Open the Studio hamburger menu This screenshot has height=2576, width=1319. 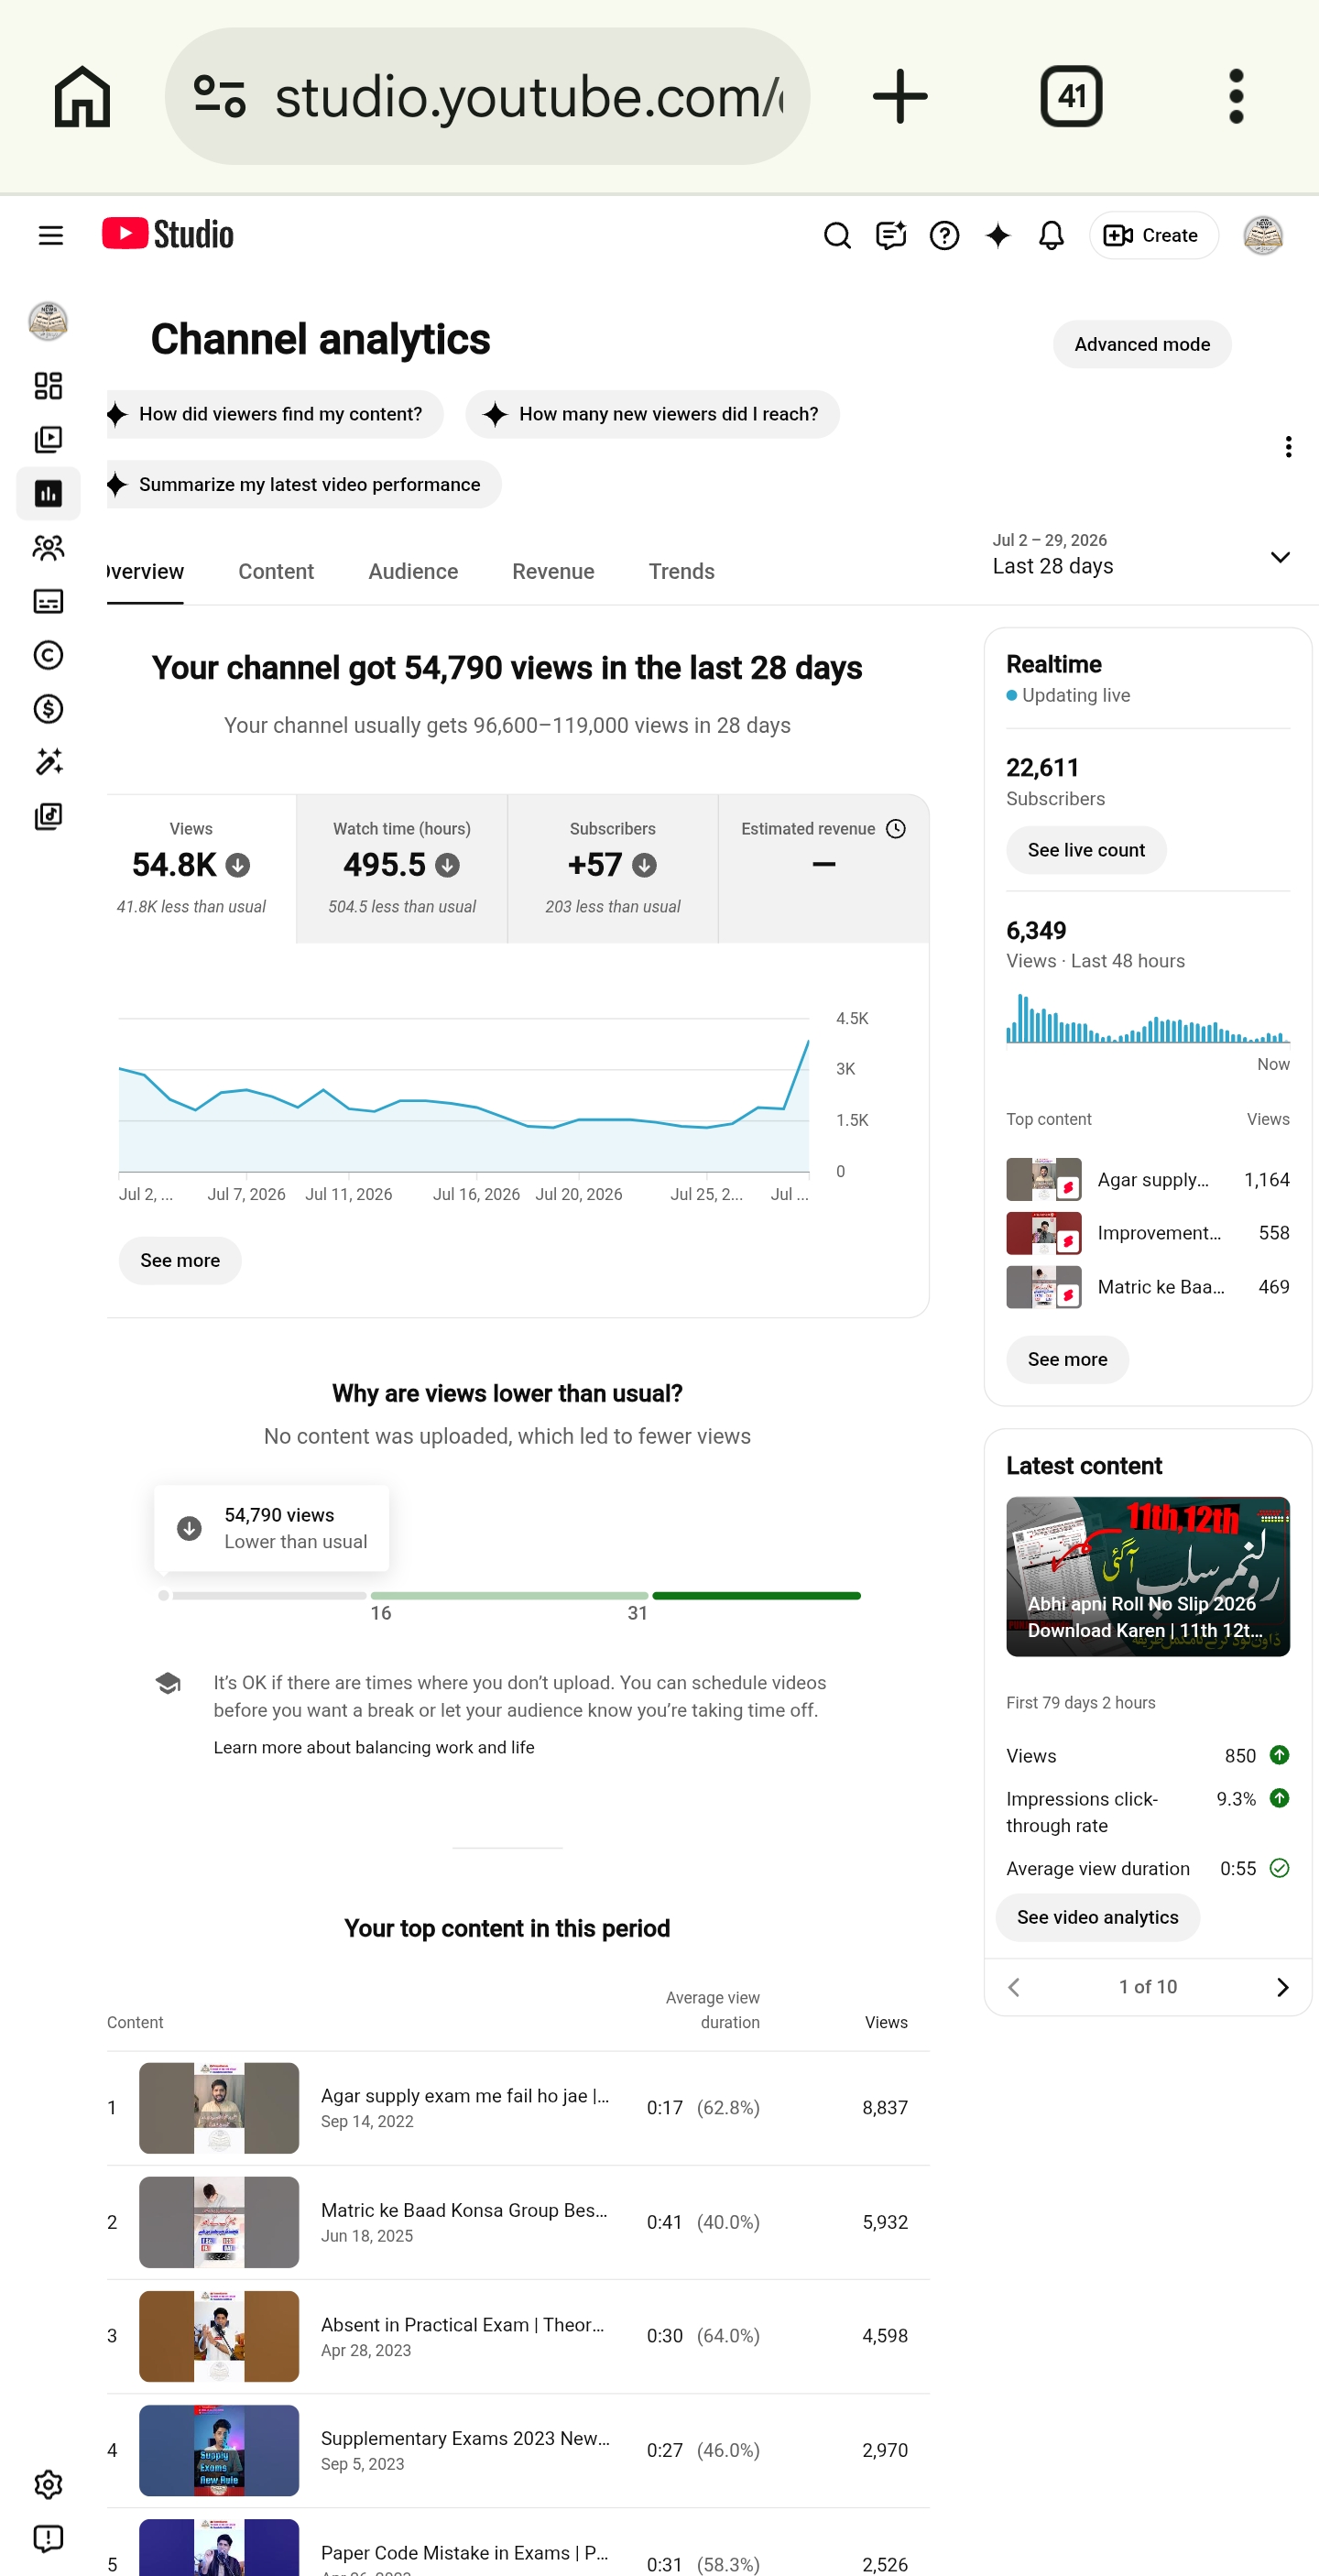50,235
